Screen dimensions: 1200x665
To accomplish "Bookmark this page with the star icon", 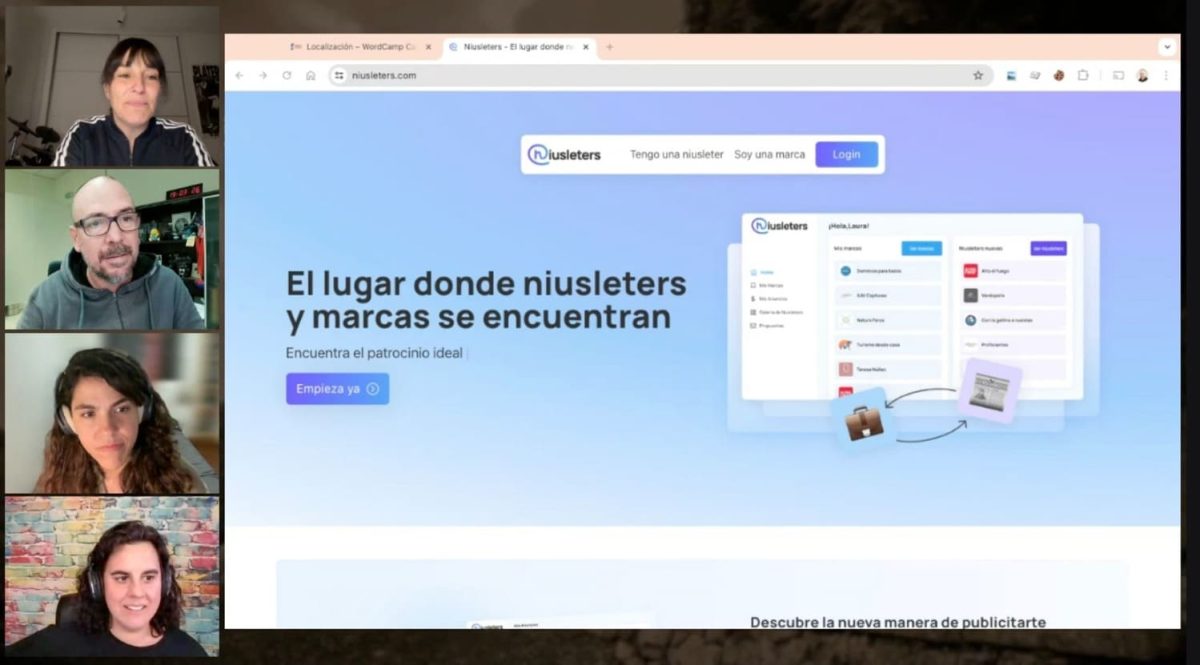I will point(978,75).
